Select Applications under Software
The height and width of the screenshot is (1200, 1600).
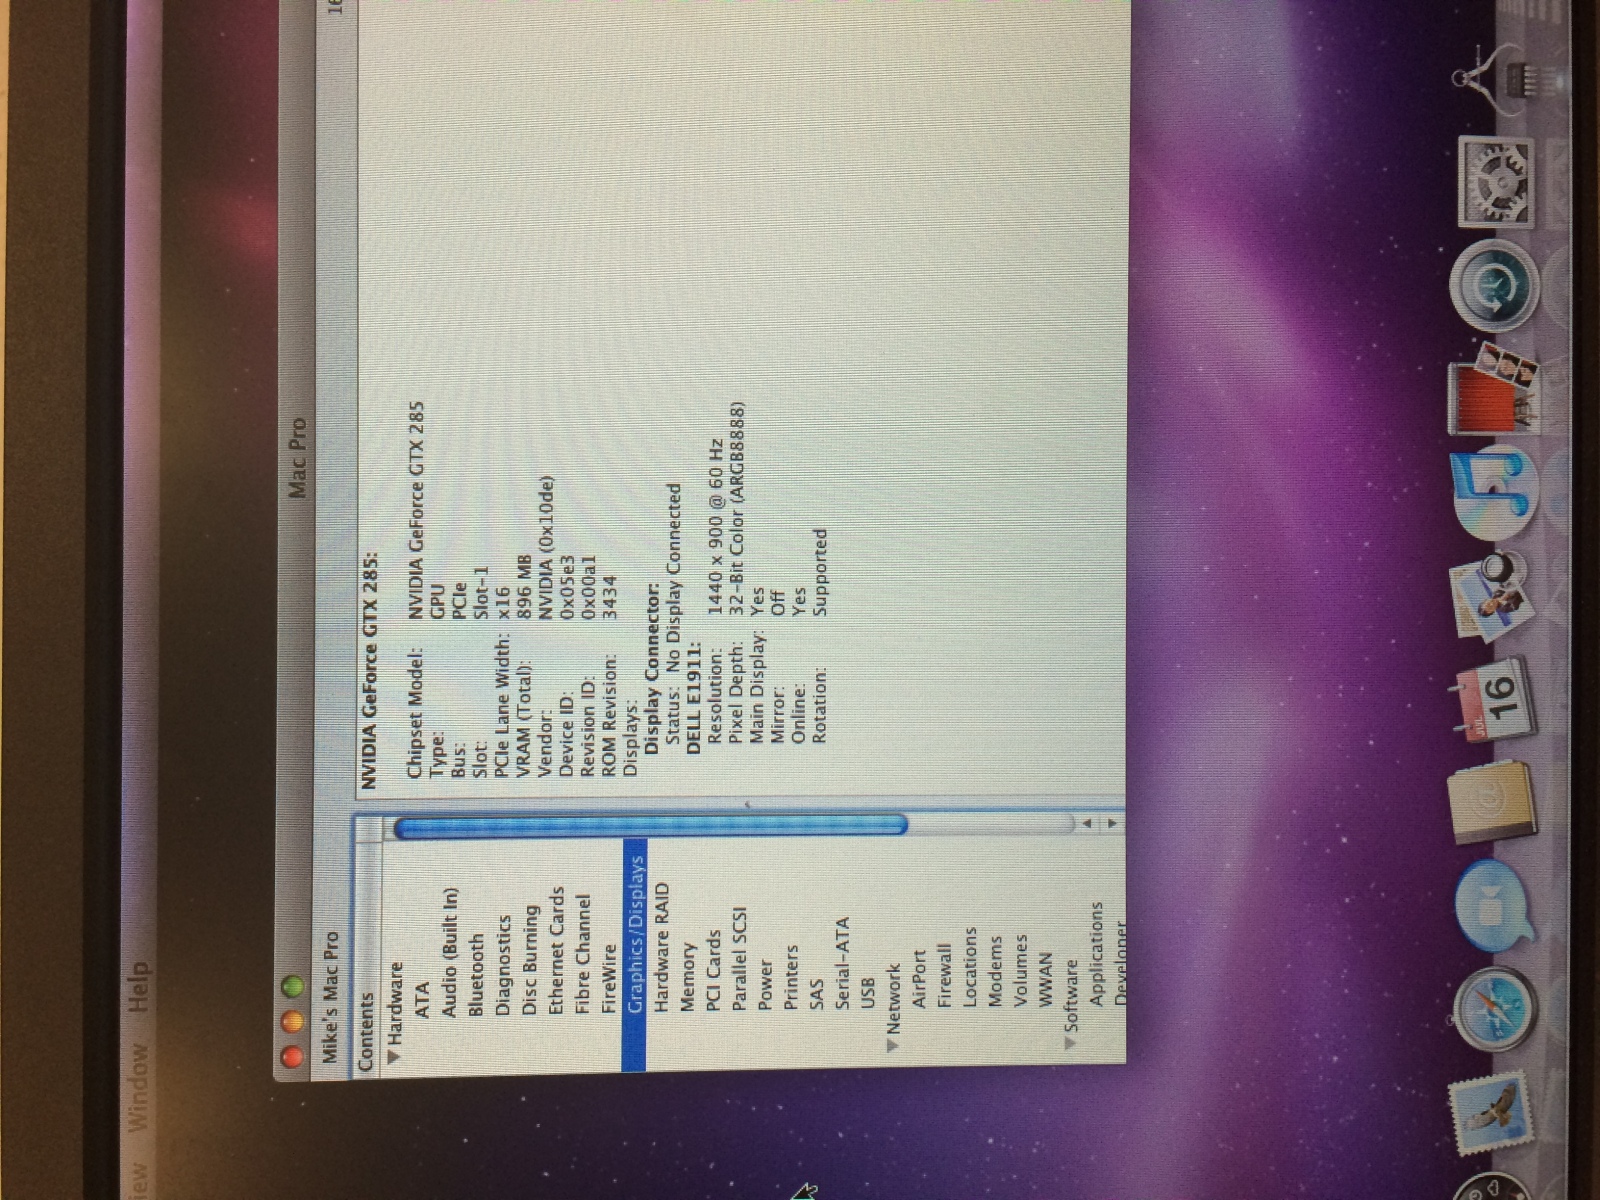coord(1097,953)
